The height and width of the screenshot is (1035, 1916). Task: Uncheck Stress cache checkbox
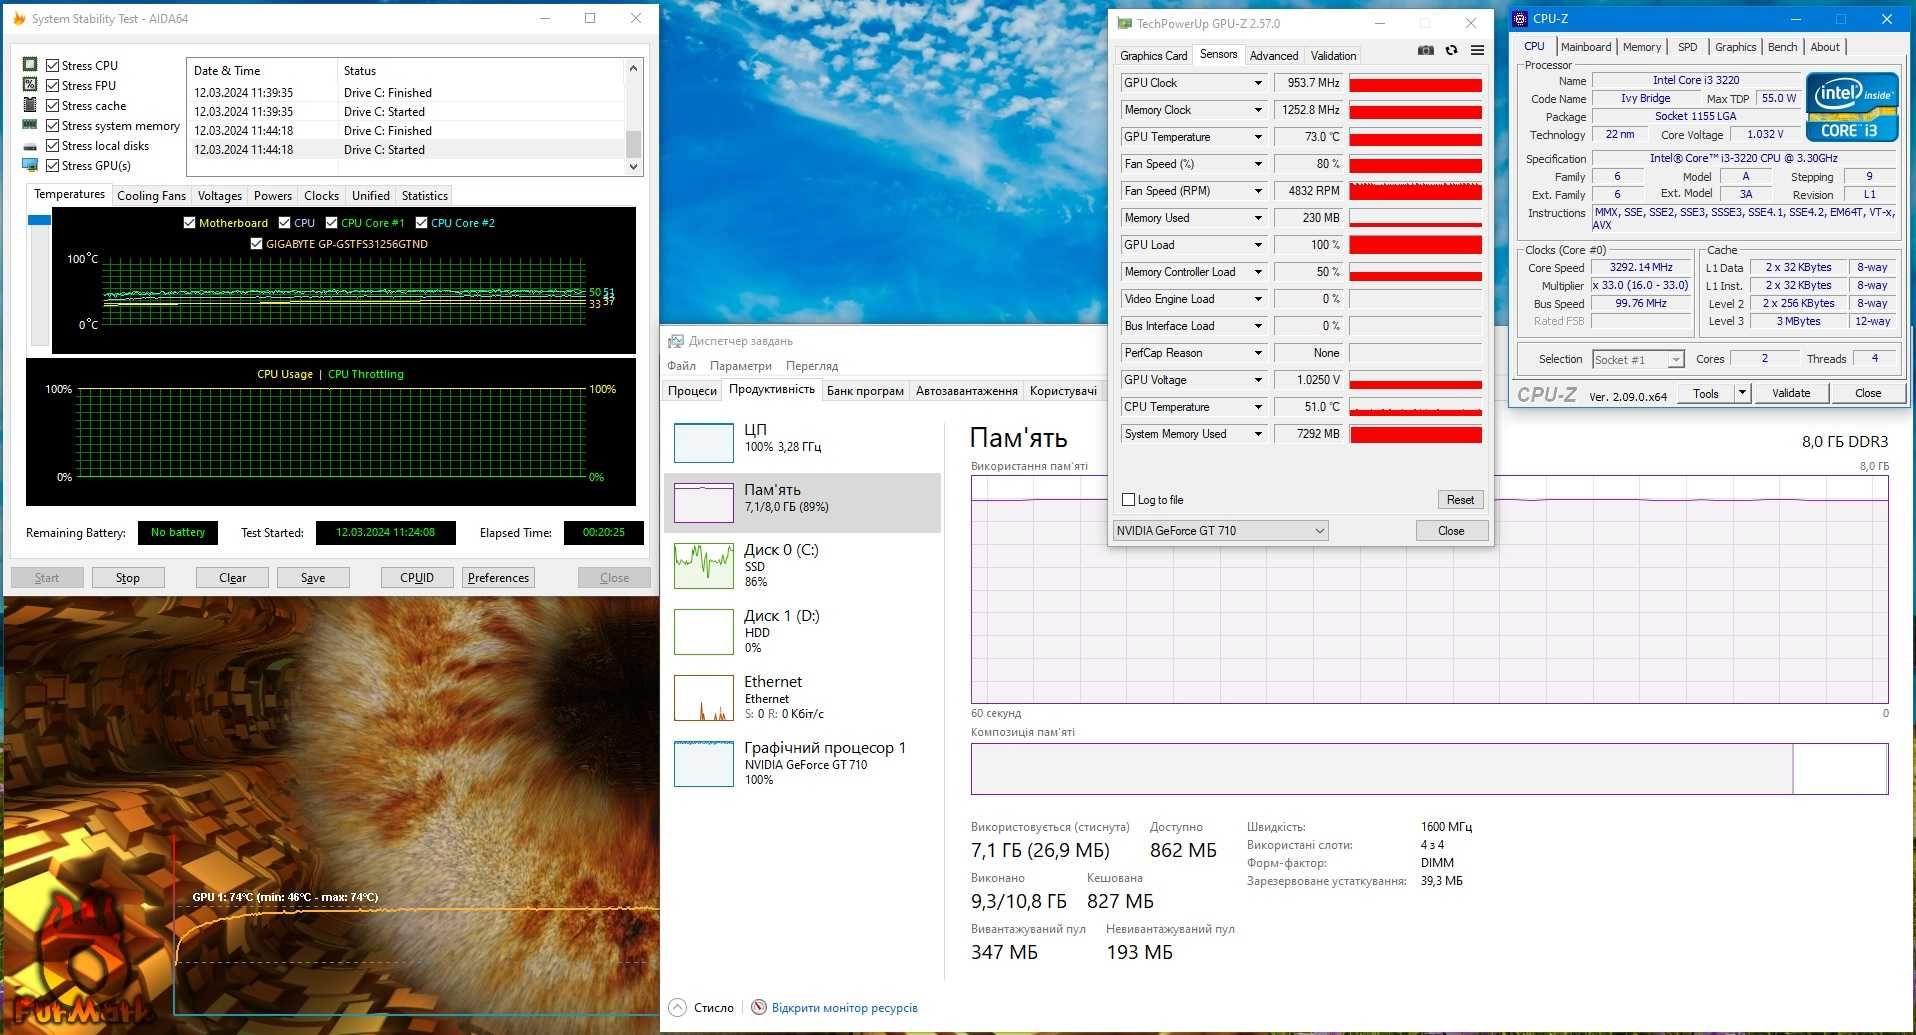(x=52, y=105)
